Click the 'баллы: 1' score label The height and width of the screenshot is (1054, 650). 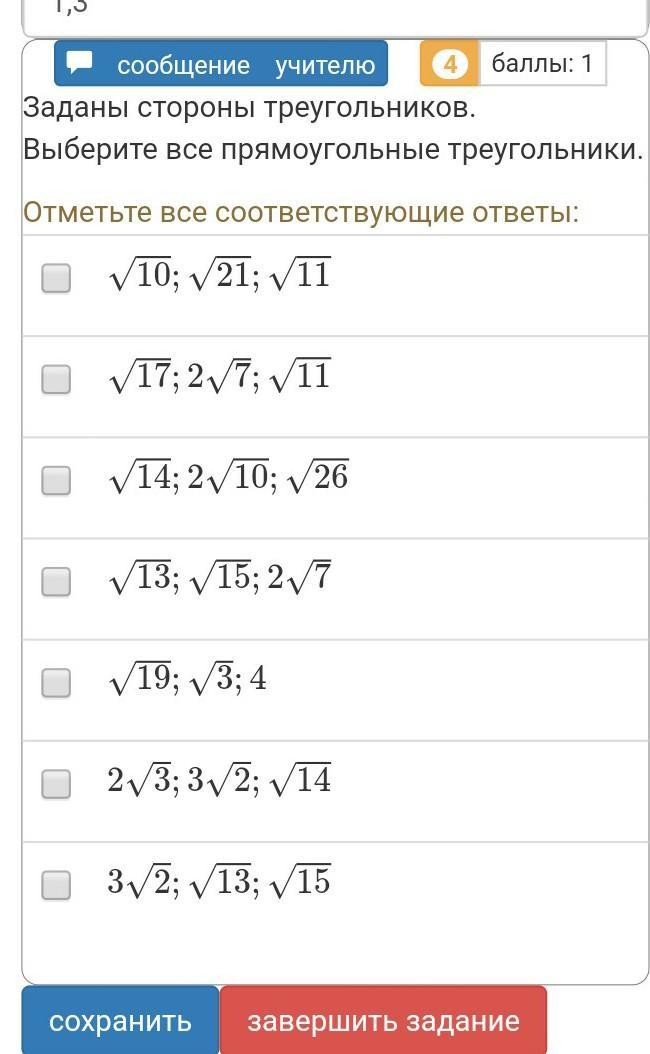coord(542,64)
